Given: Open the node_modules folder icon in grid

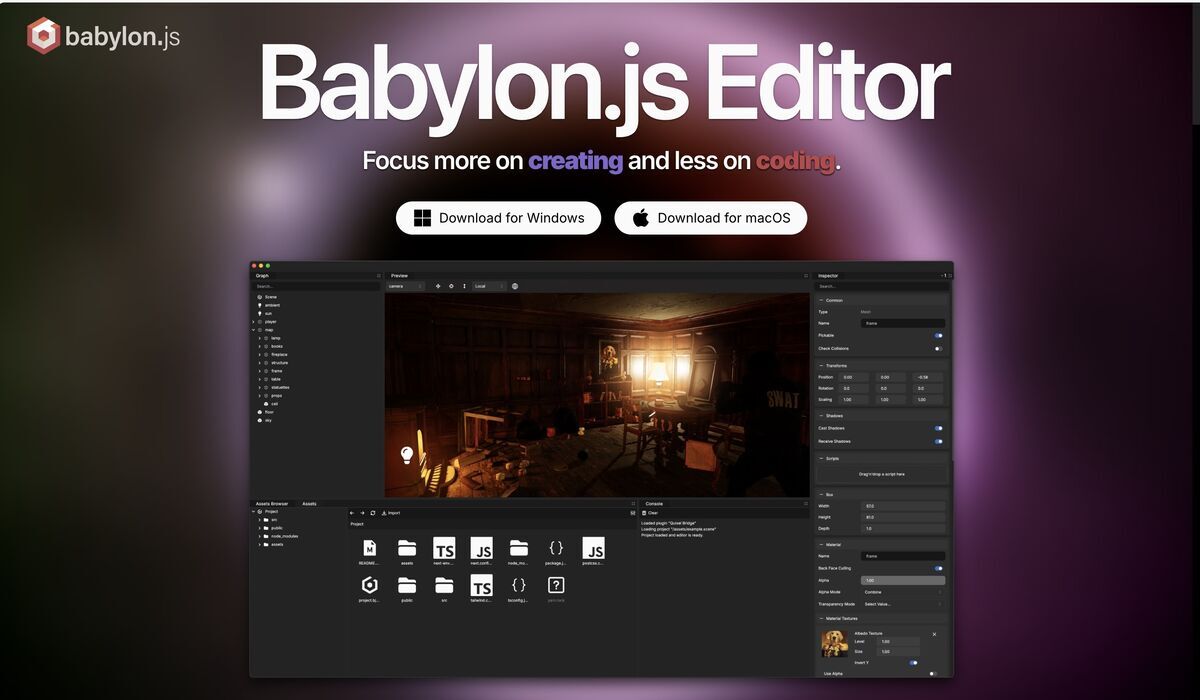Looking at the screenshot, I should click(518, 548).
